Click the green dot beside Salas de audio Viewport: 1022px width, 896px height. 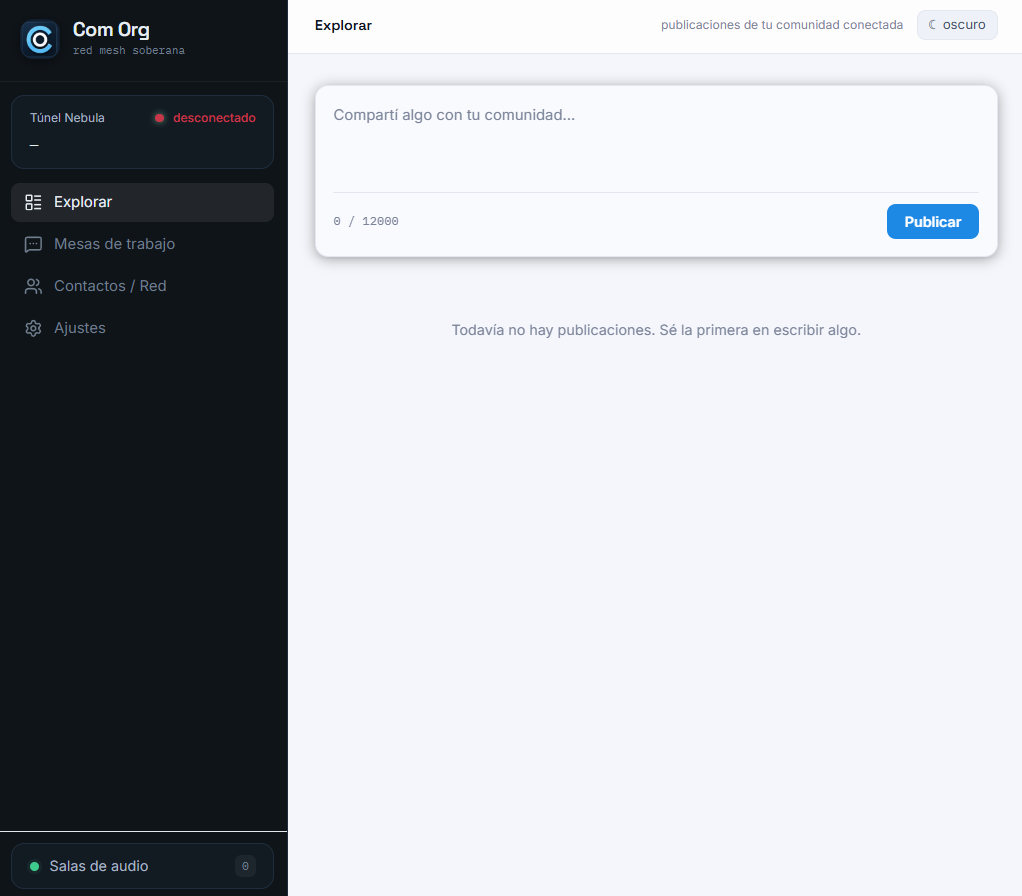coord(35,866)
